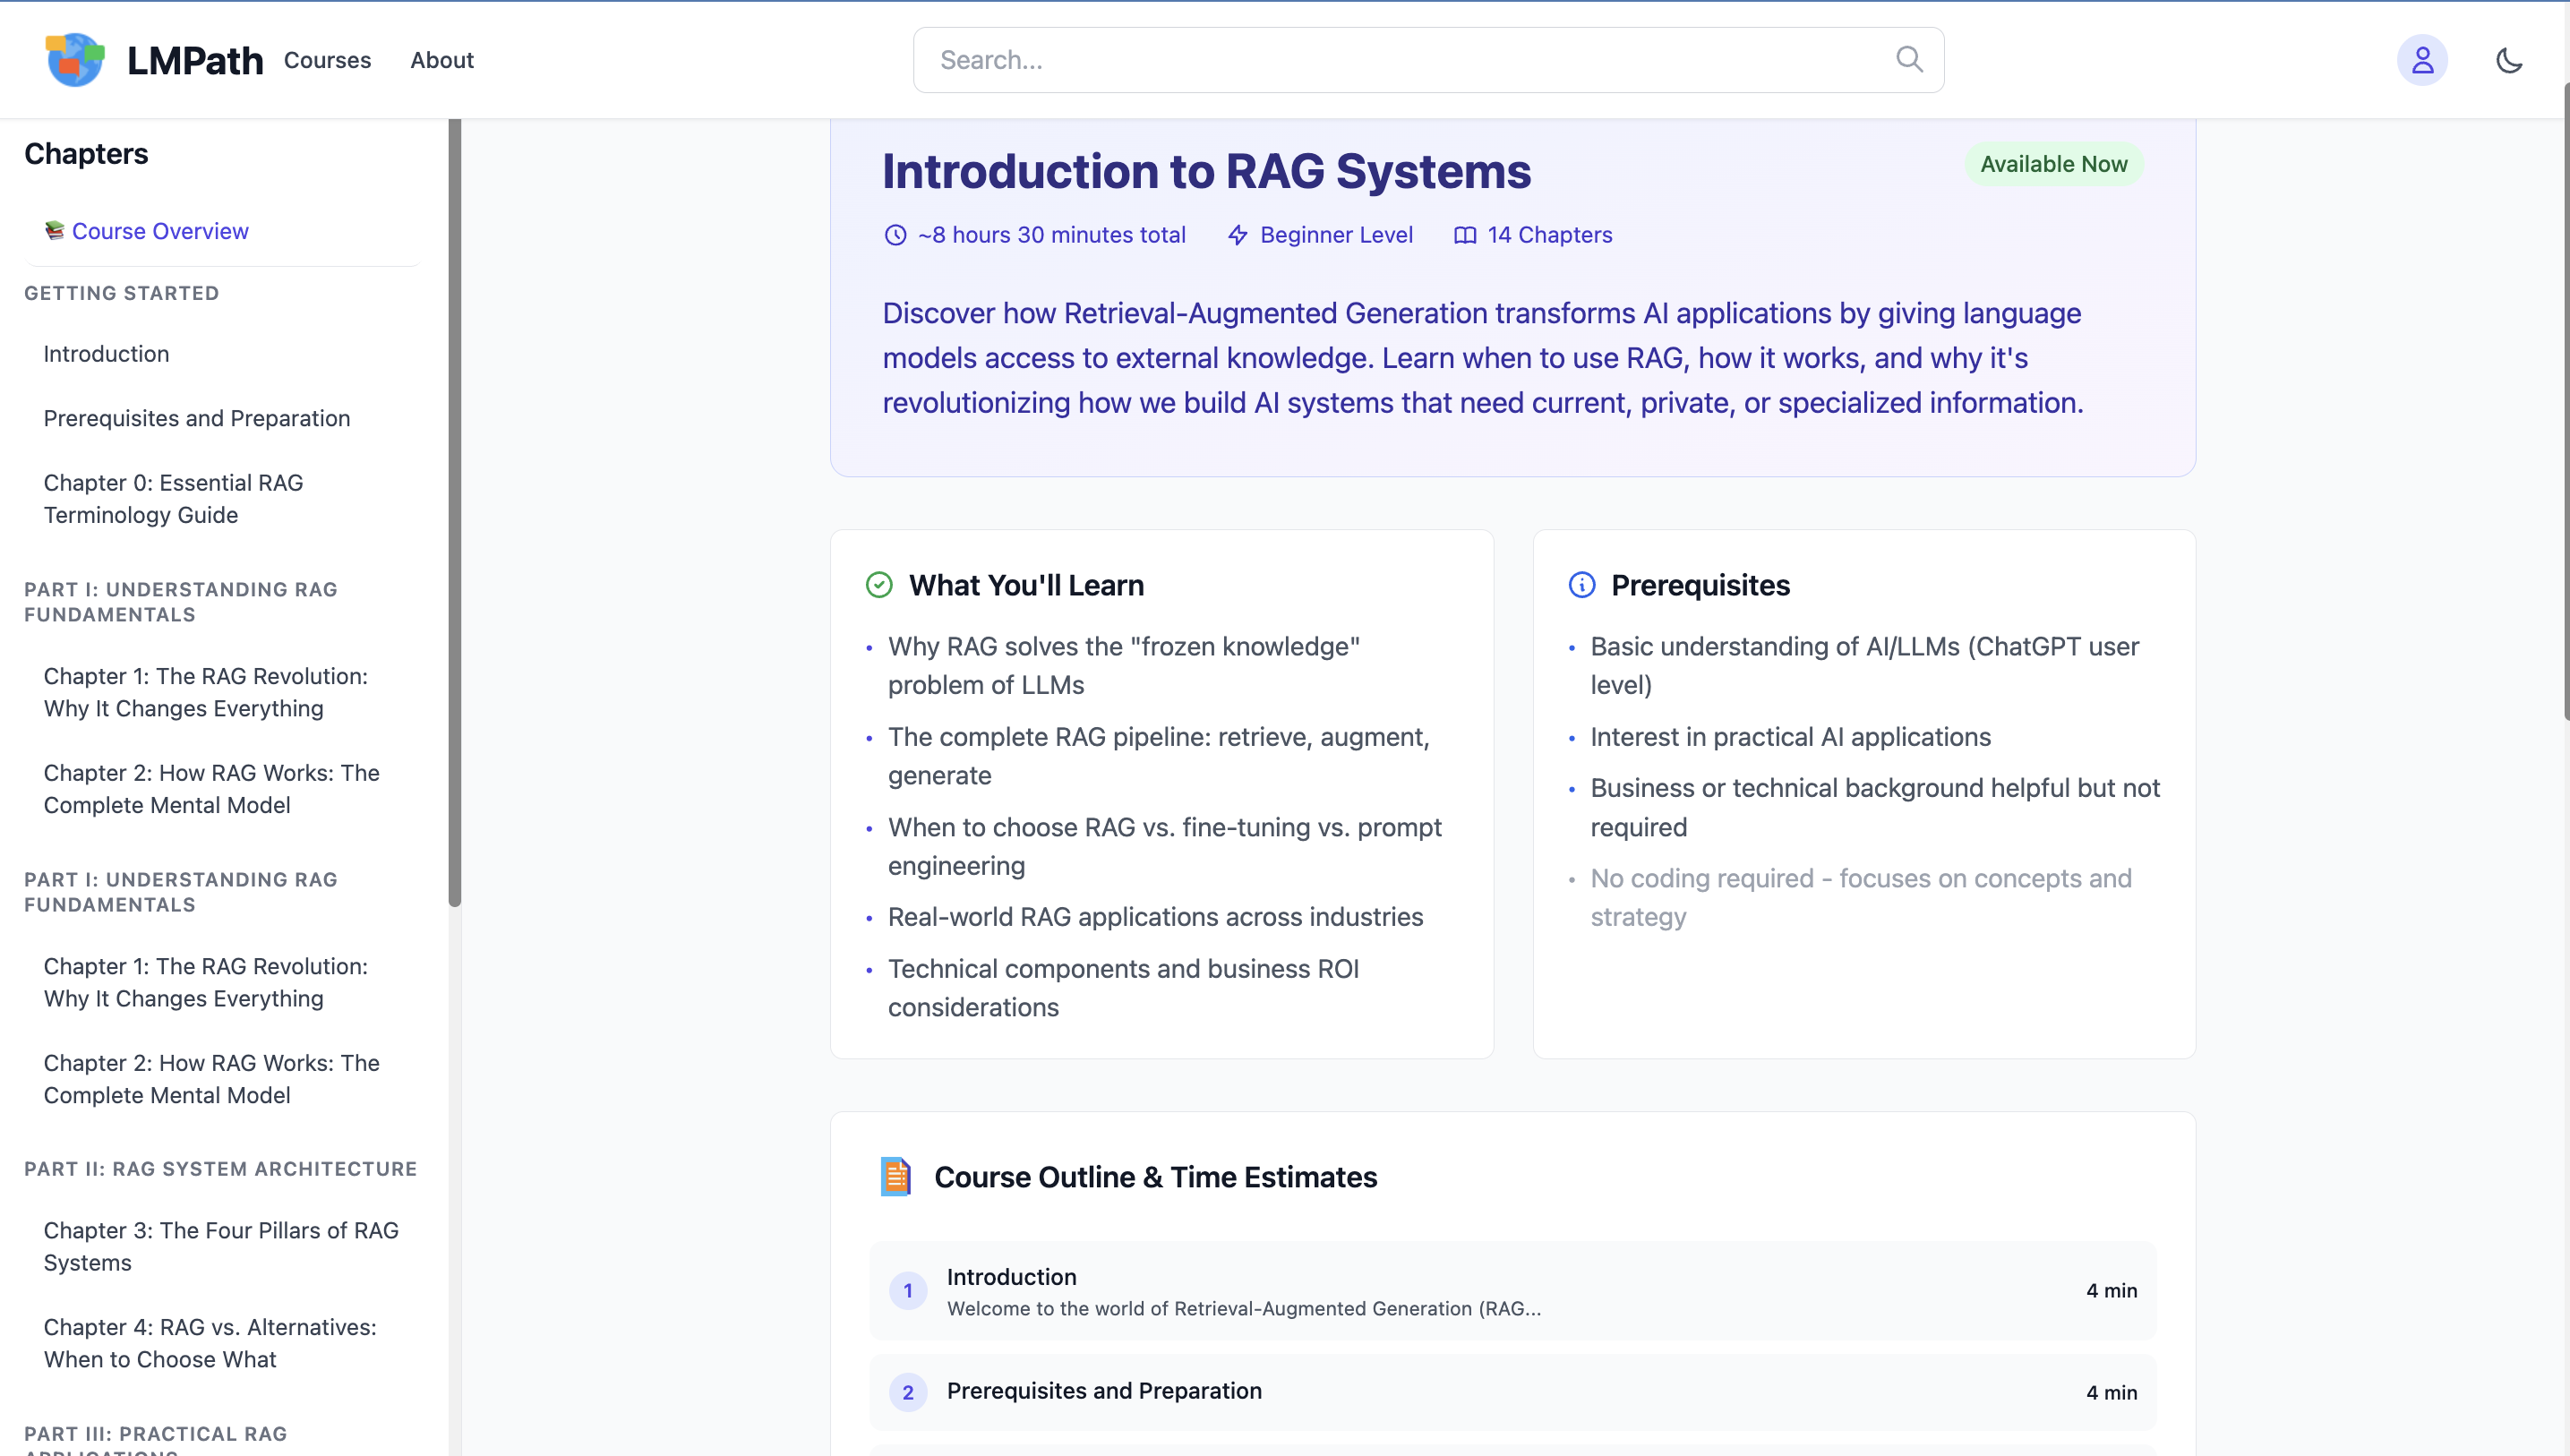Viewport: 2570px width, 1456px height.
Task: Click the search magnifier icon
Action: [1909, 59]
